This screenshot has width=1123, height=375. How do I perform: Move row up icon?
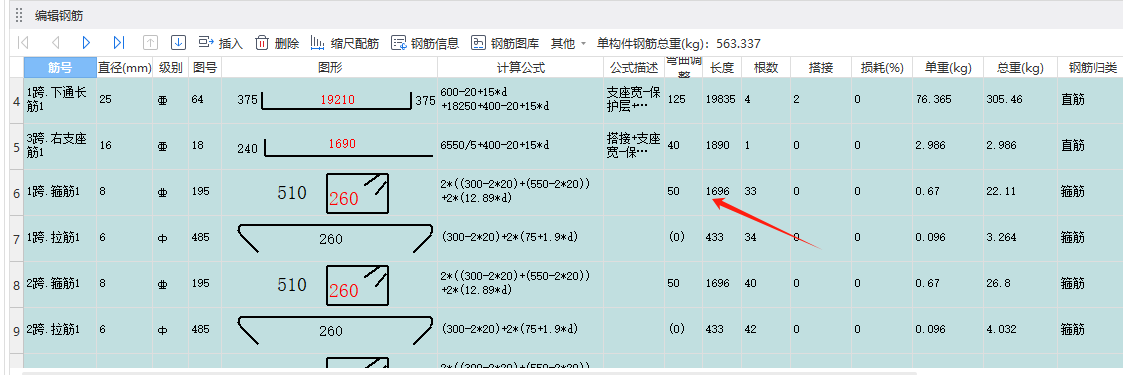[x=150, y=43]
